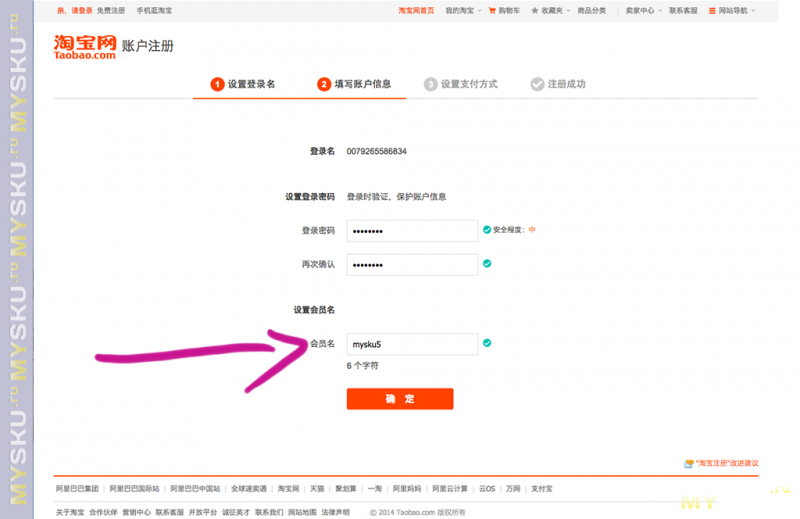Open the 手机逛淘宝 link
The image size is (800, 519).
154,10
